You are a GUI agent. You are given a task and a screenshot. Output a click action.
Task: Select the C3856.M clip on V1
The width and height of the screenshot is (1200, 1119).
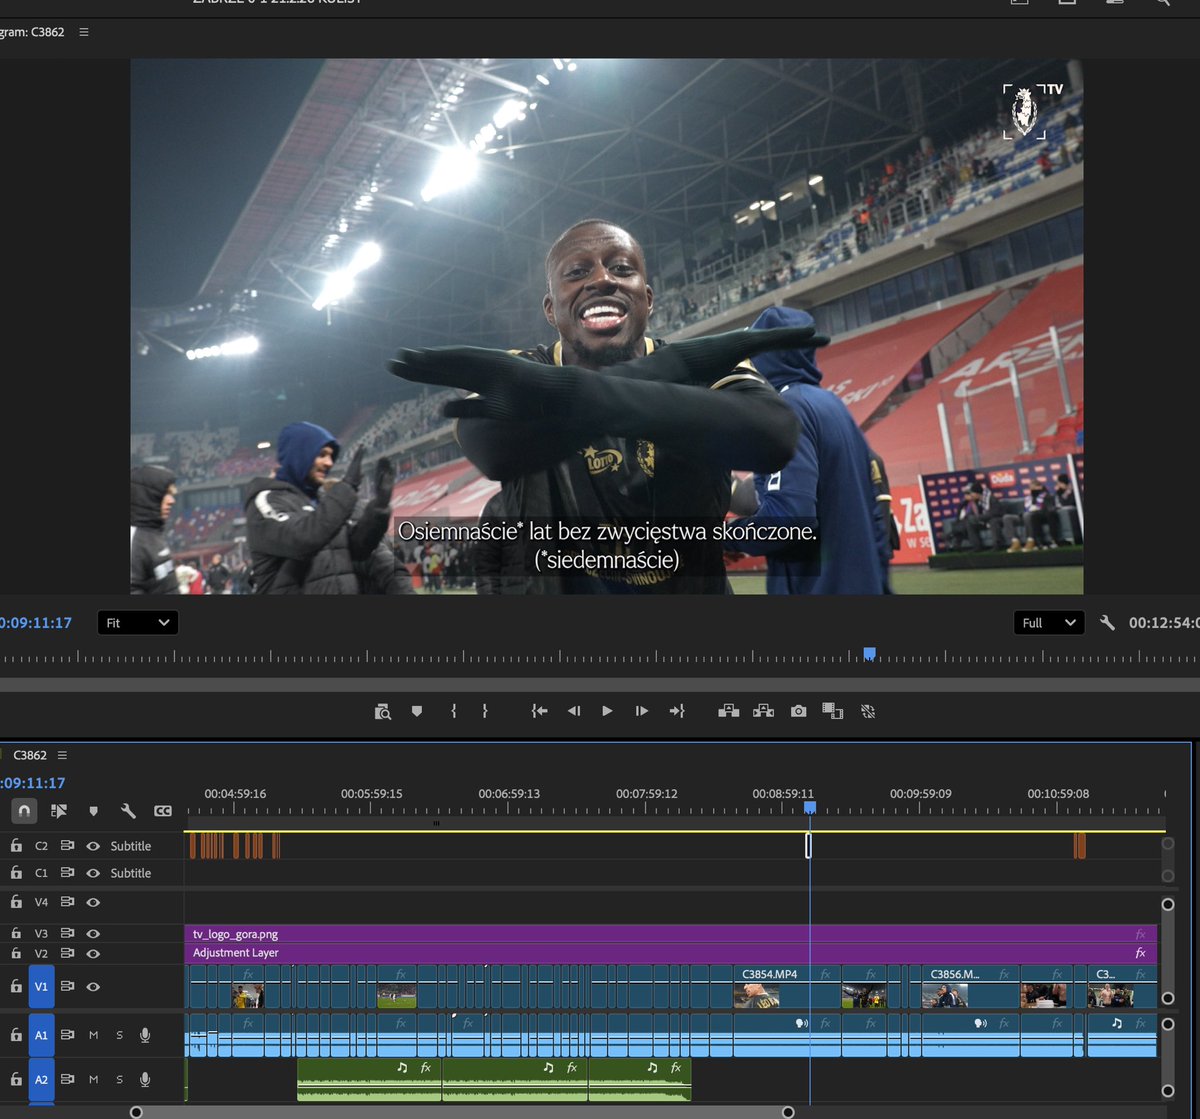tap(969, 986)
